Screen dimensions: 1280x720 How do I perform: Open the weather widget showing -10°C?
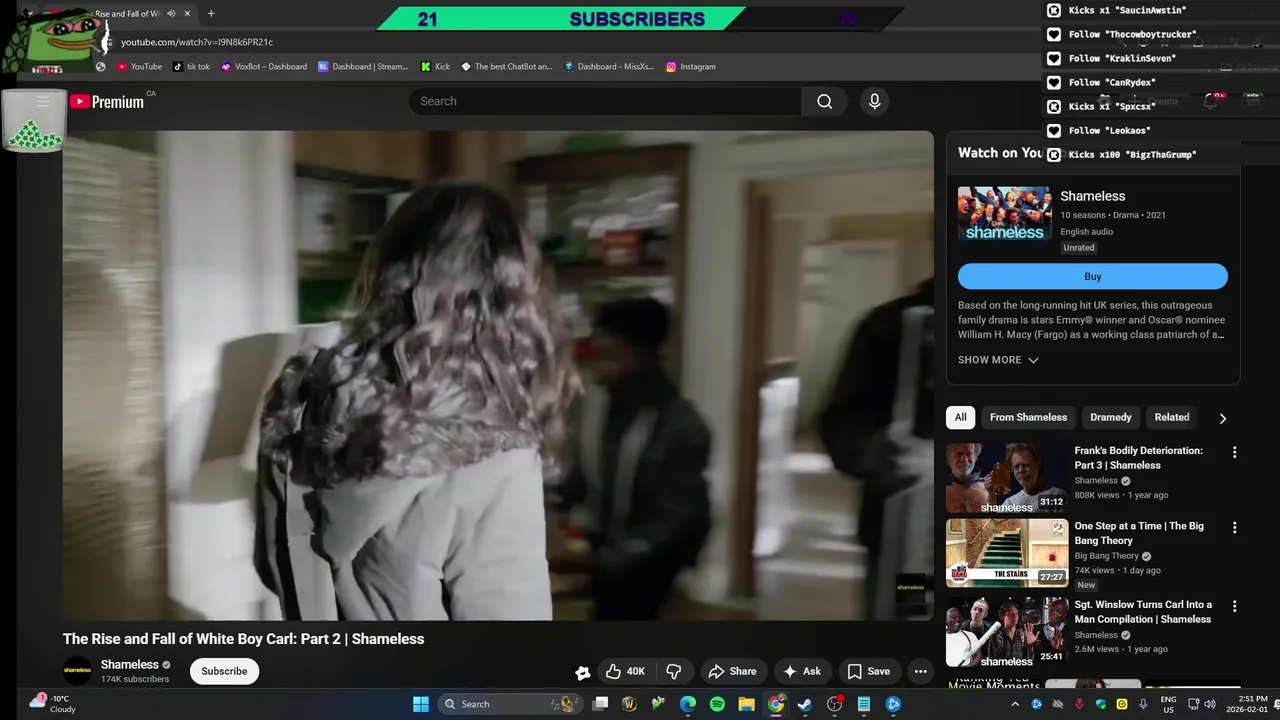(x=52, y=704)
